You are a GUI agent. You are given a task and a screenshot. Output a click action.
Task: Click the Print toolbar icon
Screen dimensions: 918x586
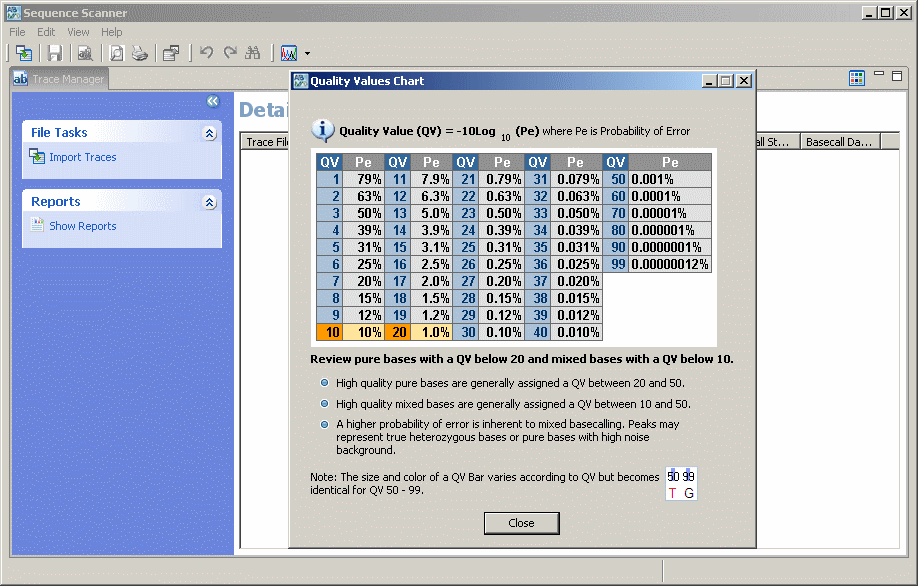tap(139, 53)
